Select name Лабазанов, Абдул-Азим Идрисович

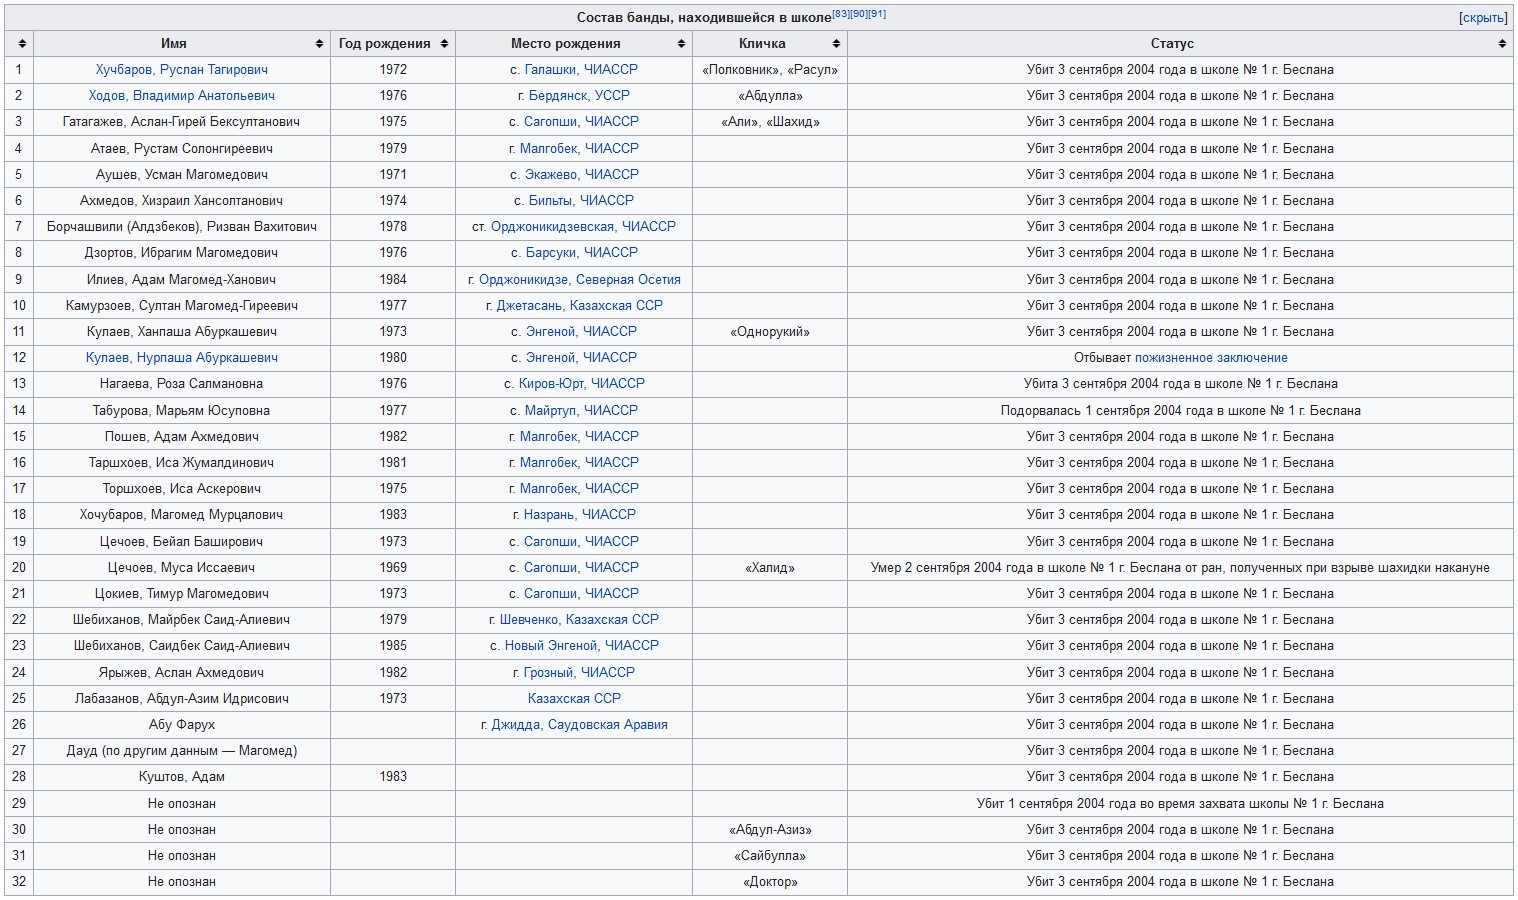[x=181, y=699]
